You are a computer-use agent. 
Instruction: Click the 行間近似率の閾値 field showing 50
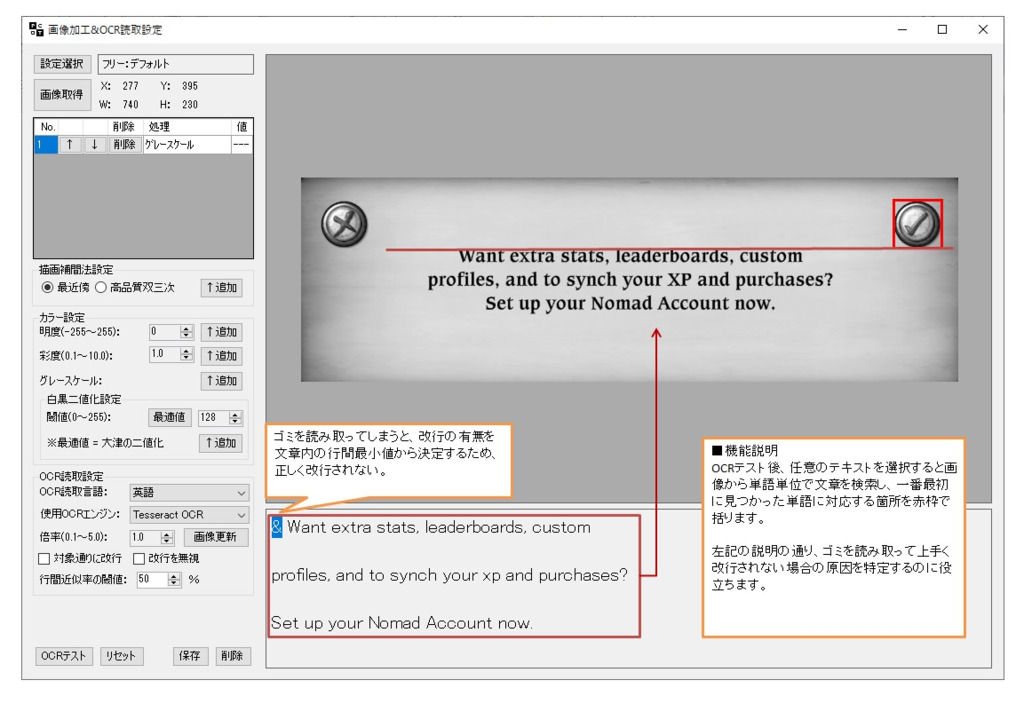[152, 579]
